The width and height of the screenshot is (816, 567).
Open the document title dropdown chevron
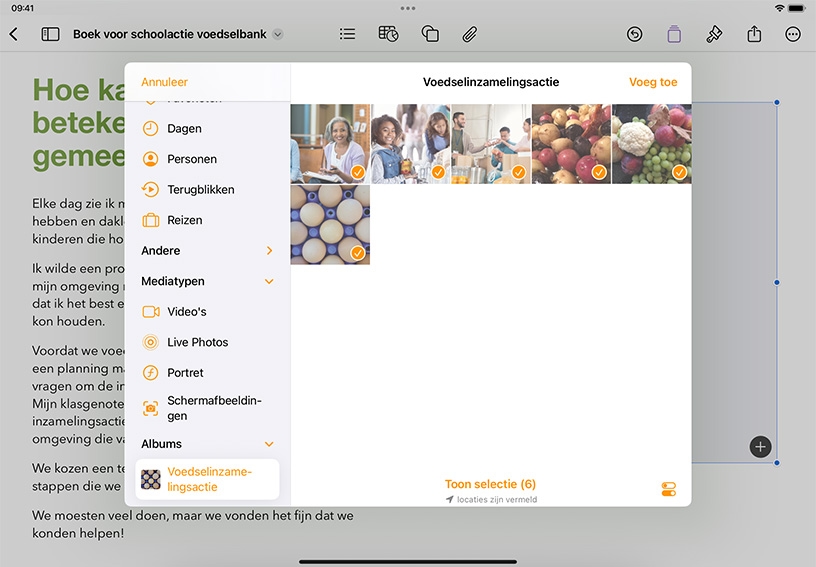click(278, 34)
